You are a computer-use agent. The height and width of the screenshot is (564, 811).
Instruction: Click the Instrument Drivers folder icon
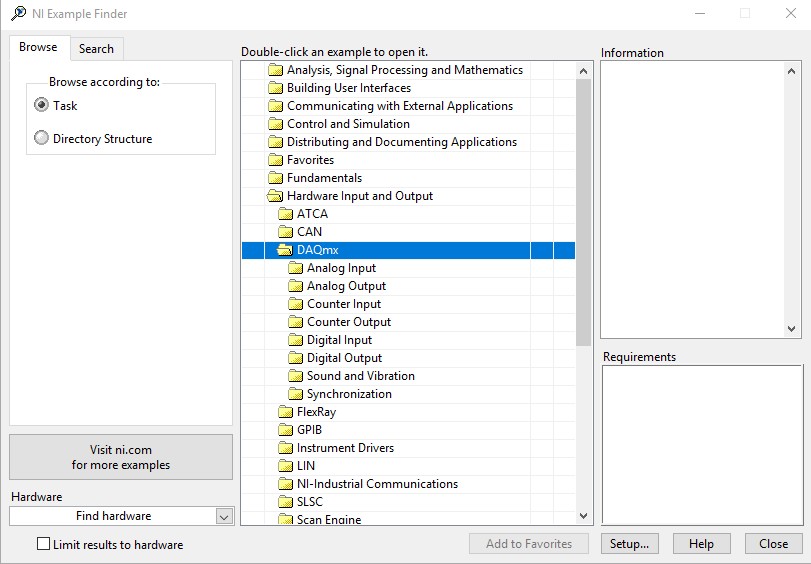[286, 448]
